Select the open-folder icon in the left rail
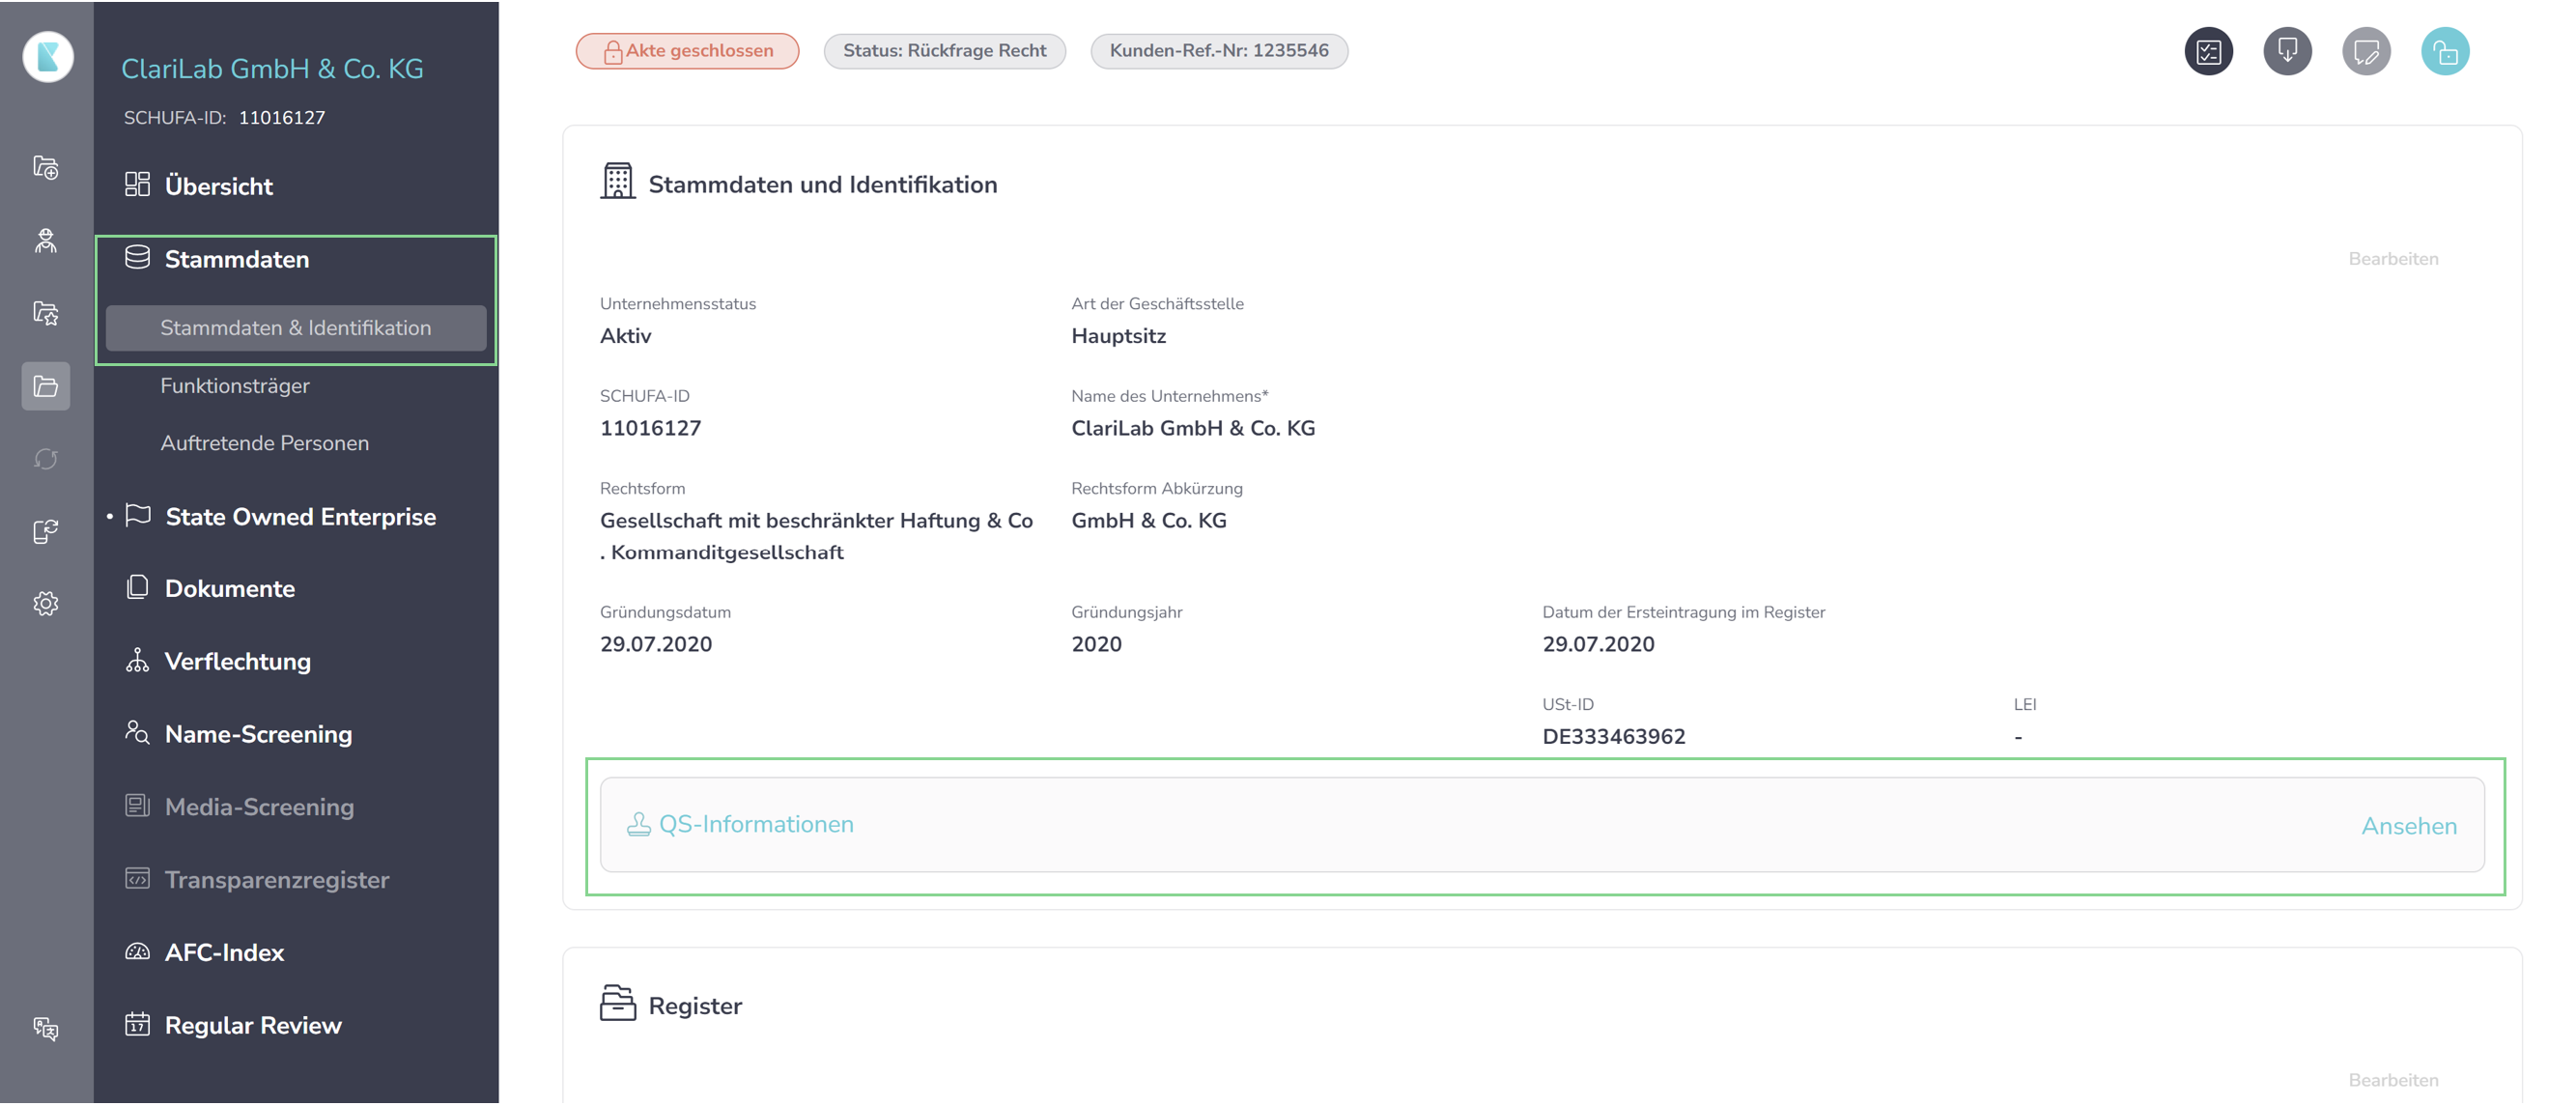 46,386
